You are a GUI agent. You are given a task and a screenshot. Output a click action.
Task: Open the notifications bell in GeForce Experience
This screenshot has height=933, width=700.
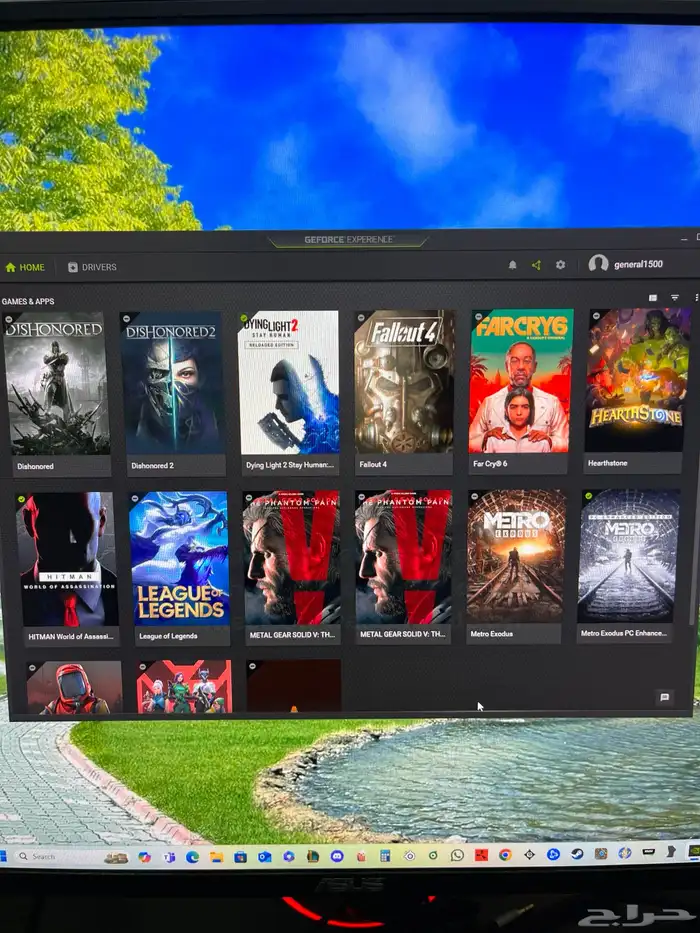pos(512,265)
